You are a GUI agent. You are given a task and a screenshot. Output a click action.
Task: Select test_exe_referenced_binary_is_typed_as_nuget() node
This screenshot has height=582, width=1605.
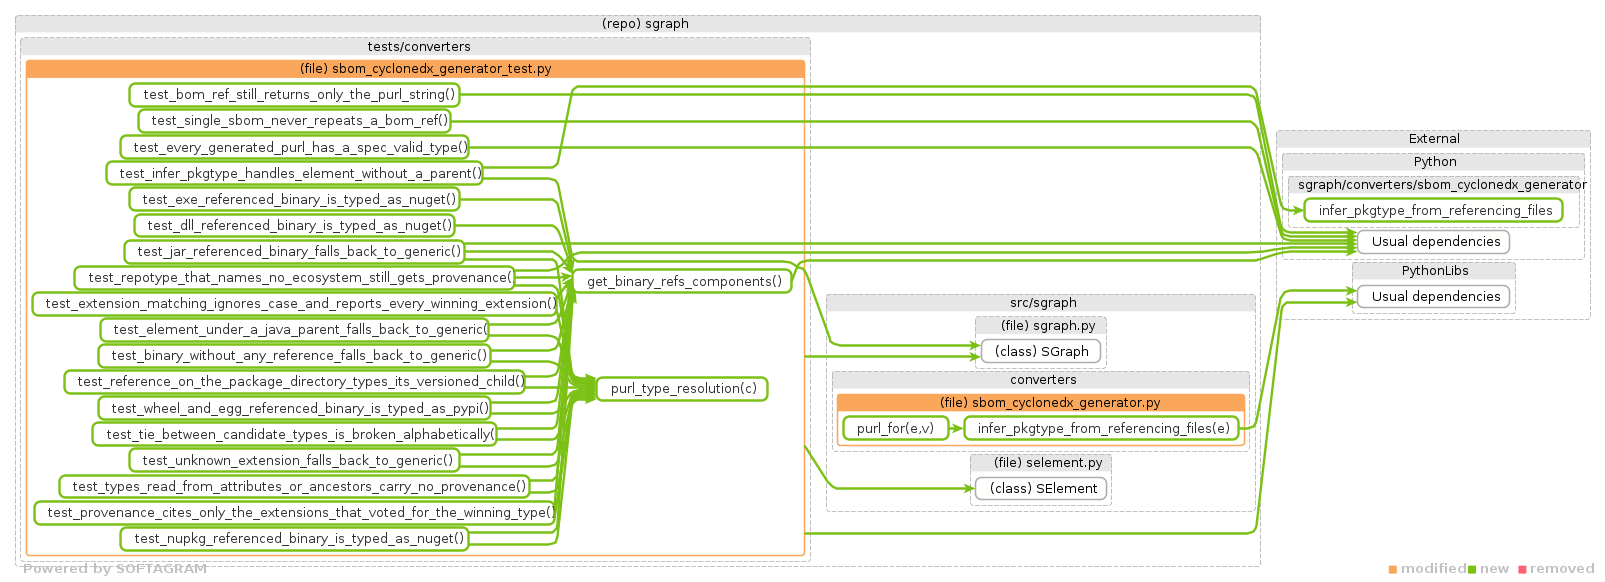[x=295, y=199]
